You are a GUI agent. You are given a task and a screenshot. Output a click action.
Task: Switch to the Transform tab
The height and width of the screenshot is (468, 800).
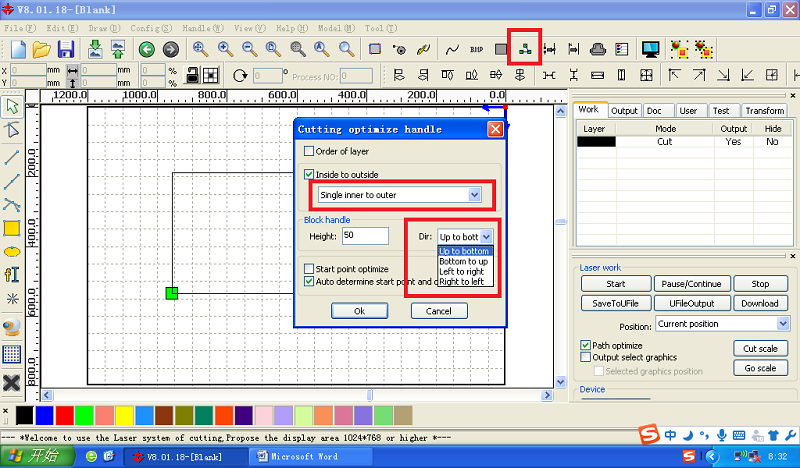[x=764, y=111]
